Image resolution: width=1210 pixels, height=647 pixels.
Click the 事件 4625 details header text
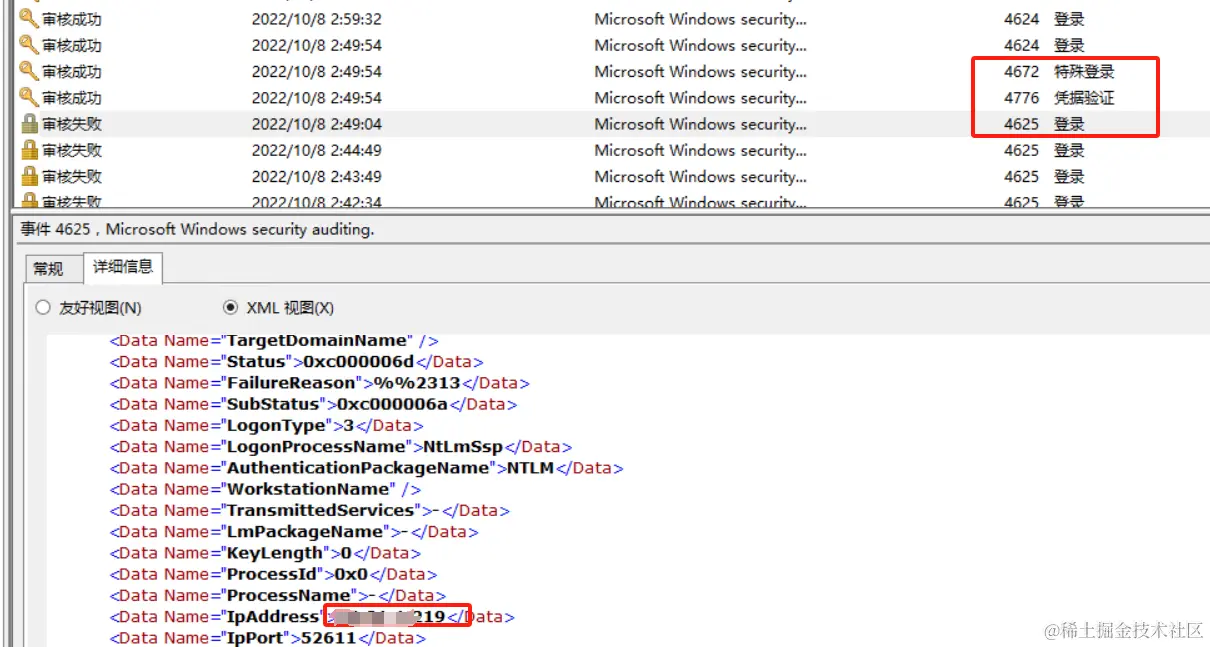tap(197, 229)
